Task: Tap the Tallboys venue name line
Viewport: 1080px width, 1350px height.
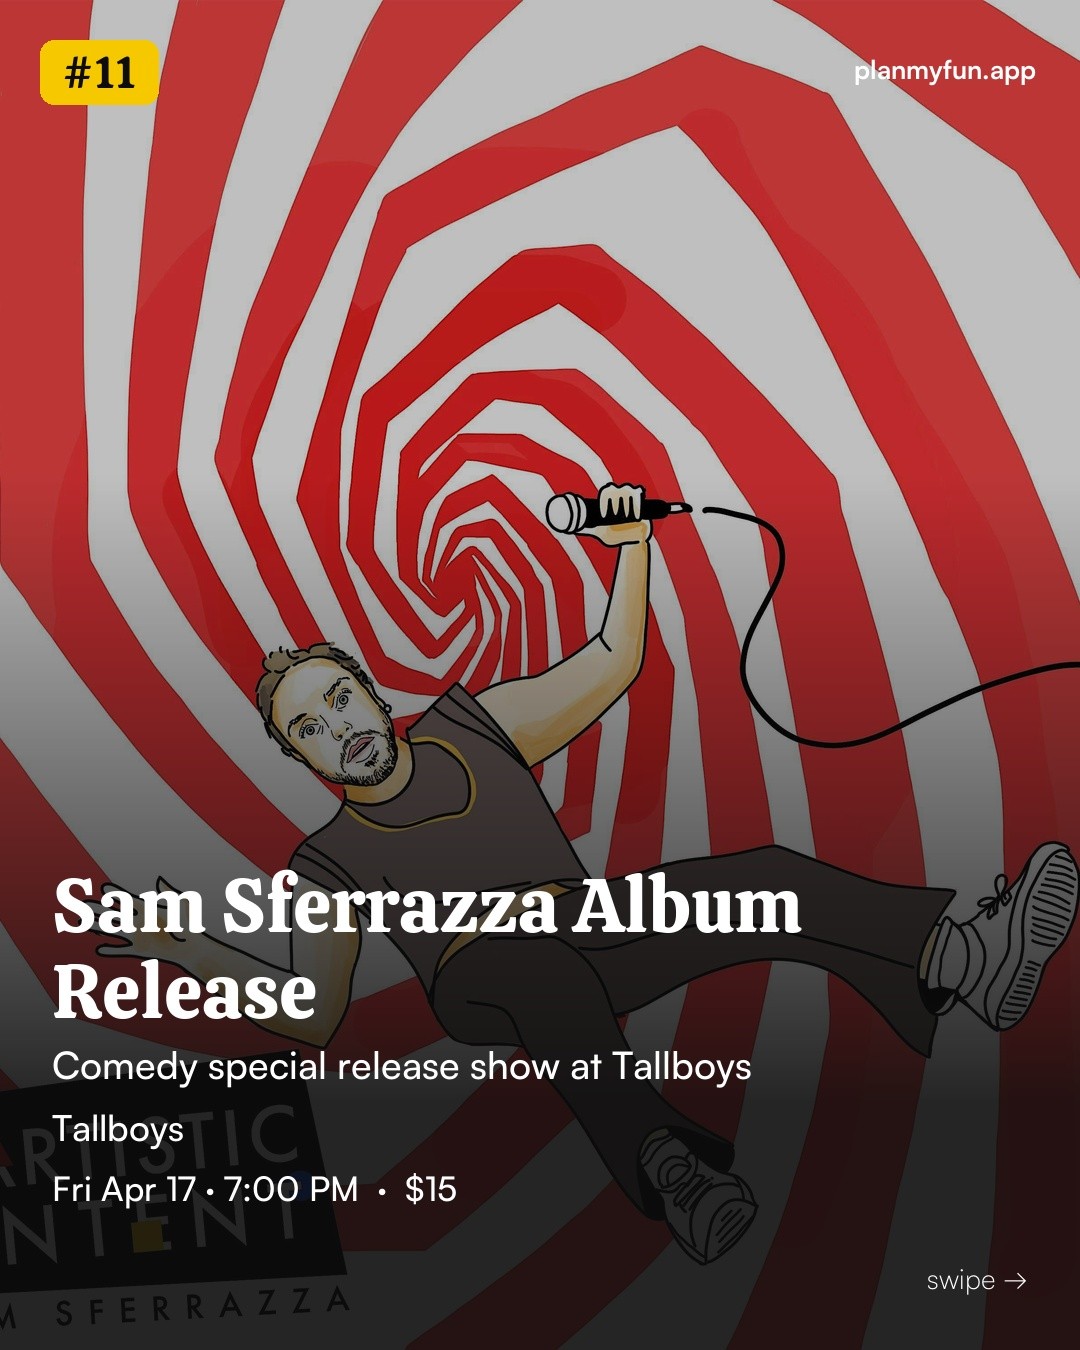Action: tap(118, 1129)
